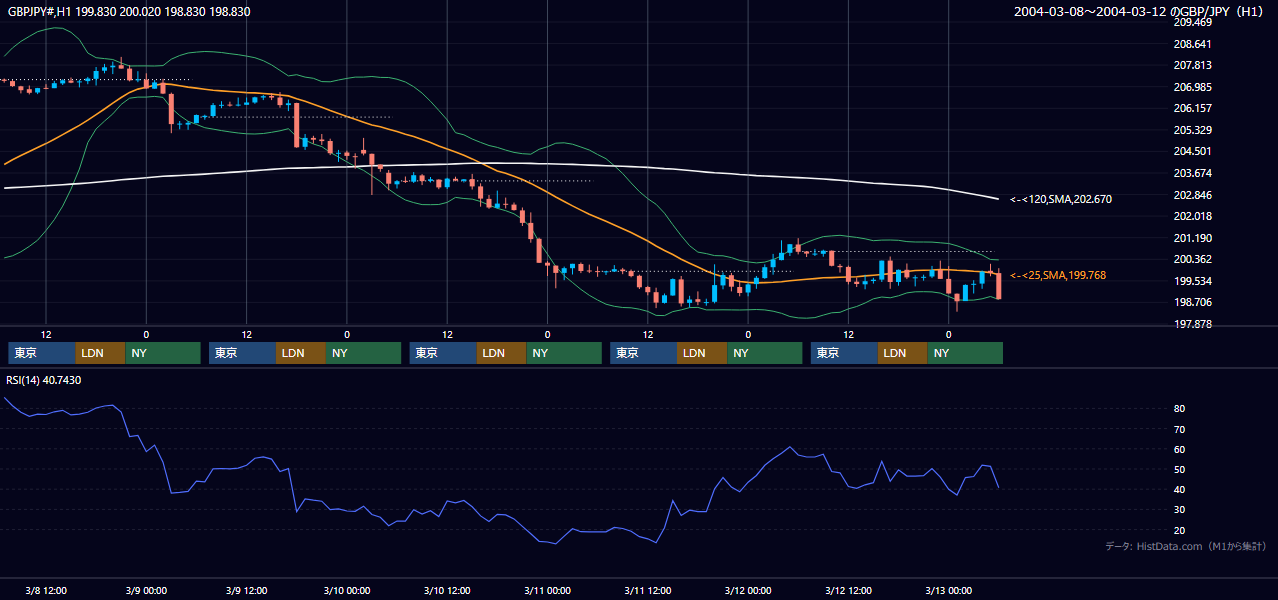Click the 3/9 00:00 date label
The height and width of the screenshot is (600, 1278).
click(146, 590)
